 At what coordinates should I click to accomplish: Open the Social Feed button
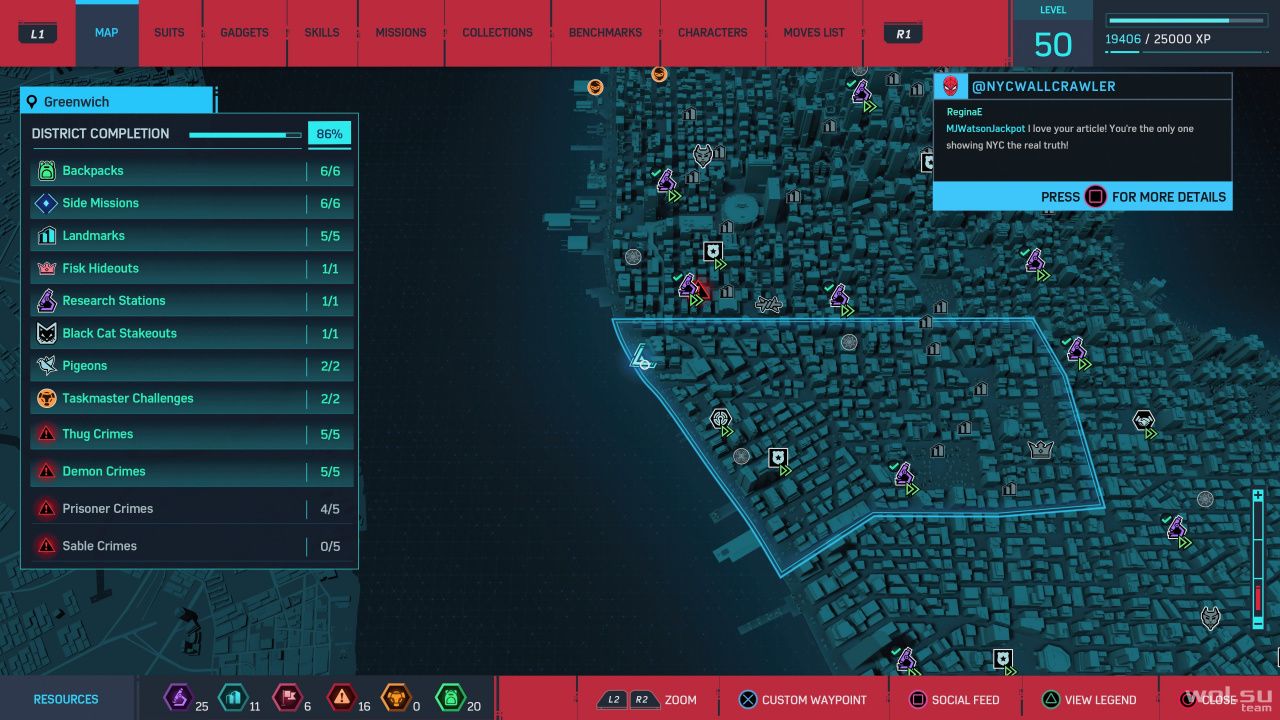coord(955,700)
